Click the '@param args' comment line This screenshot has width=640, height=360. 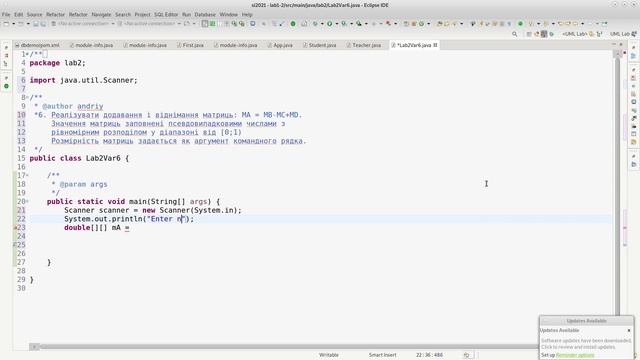click(x=83, y=184)
